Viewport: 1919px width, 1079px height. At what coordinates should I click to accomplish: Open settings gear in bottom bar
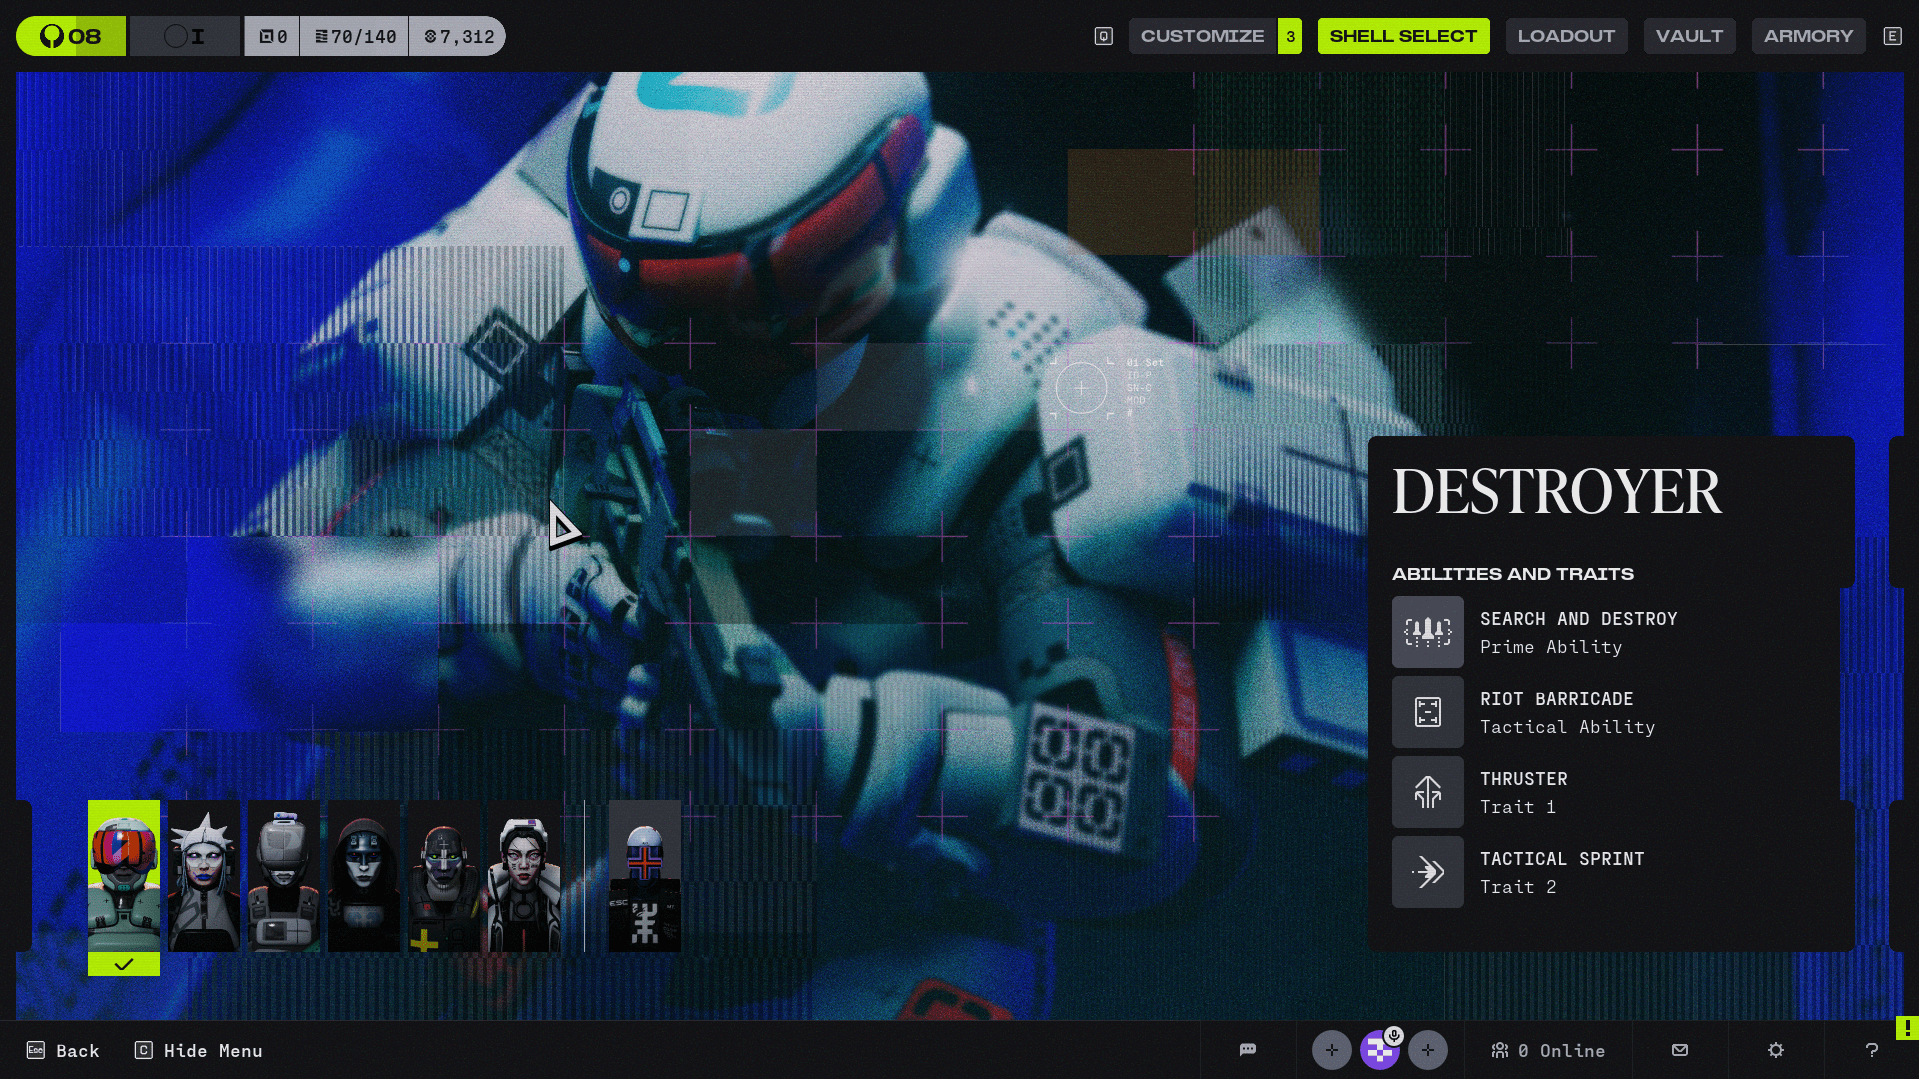coord(1775,1050)
